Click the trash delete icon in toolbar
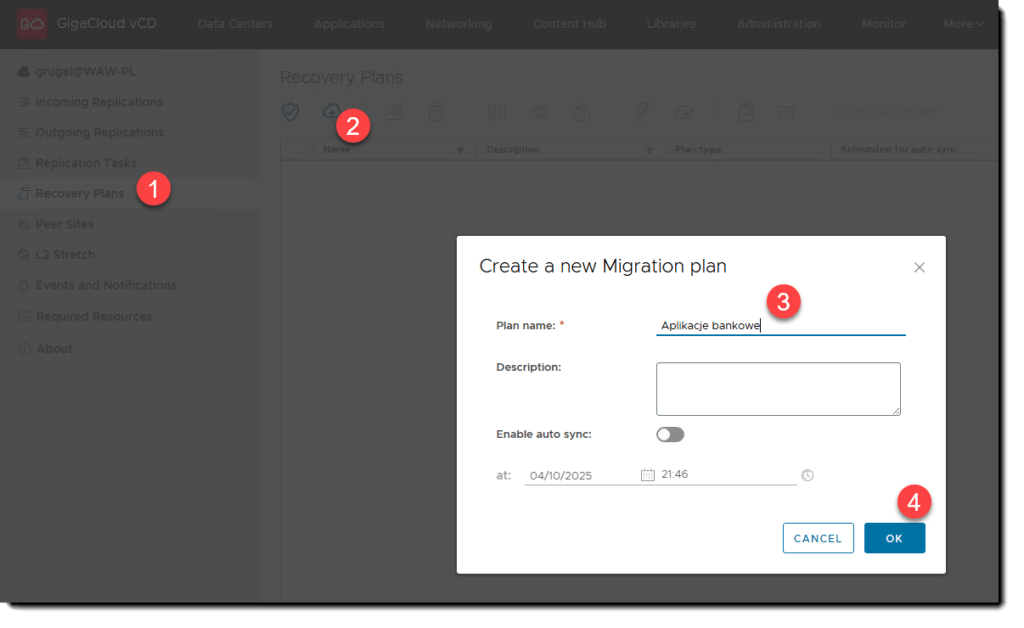The height and width of the screenshot is (628, 1024). point(435,112)
